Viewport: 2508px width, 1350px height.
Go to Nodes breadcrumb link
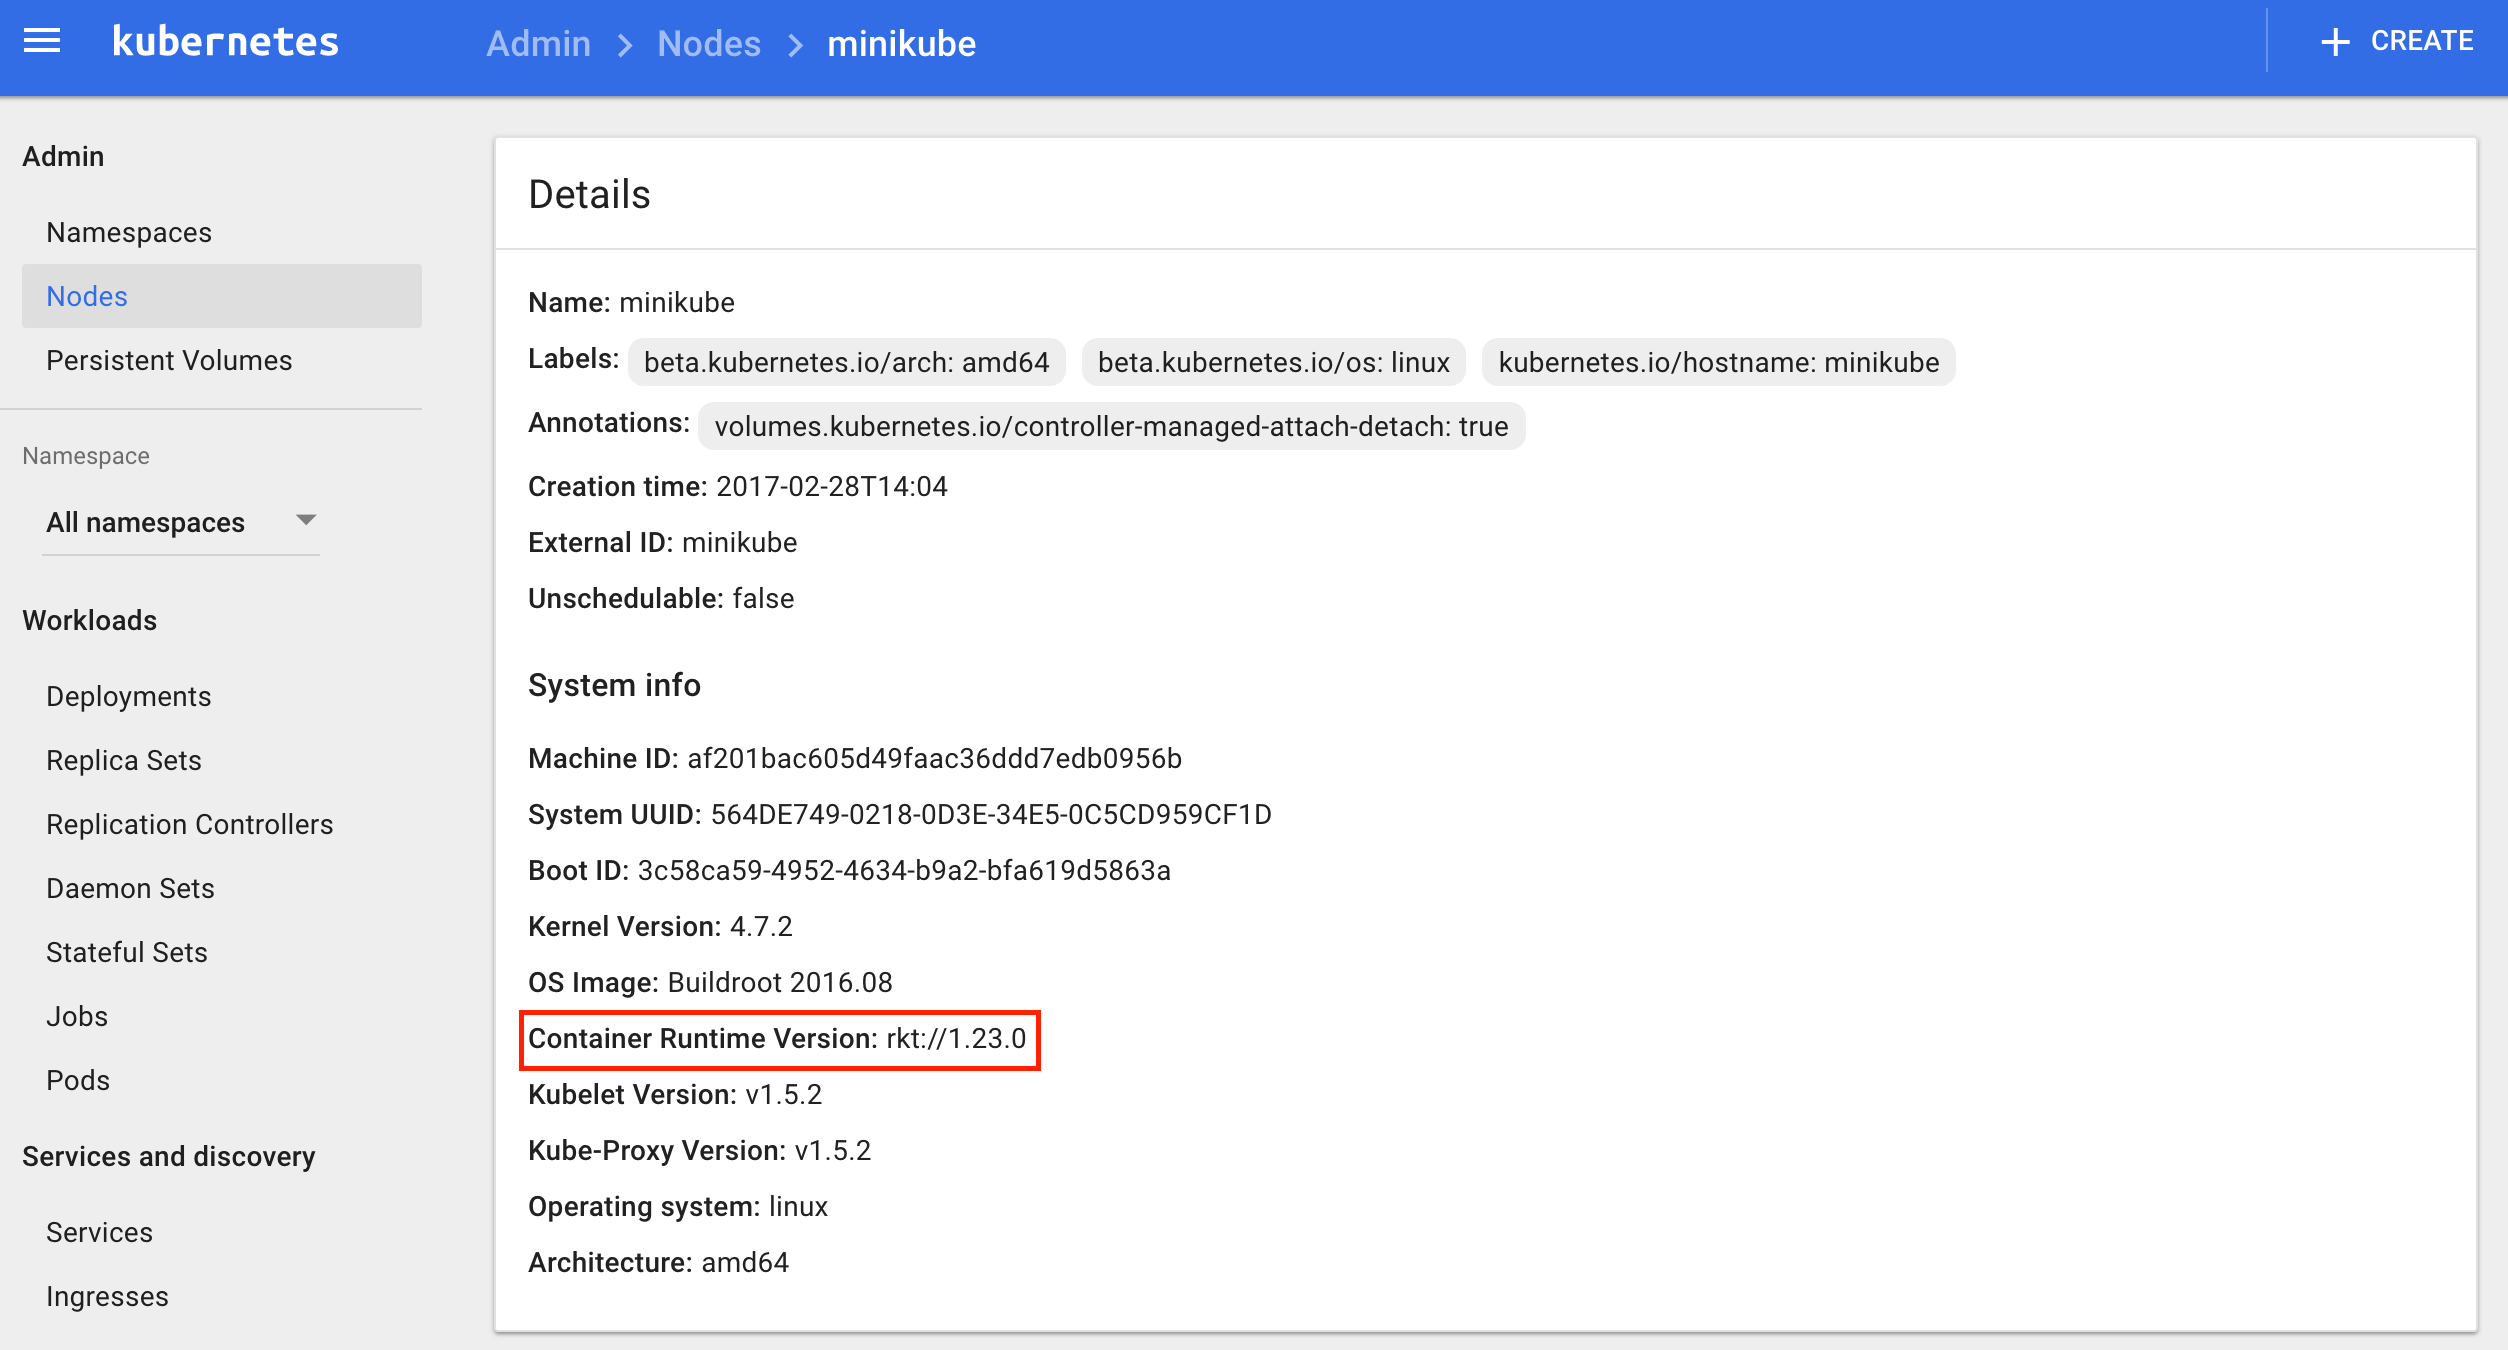708,44
